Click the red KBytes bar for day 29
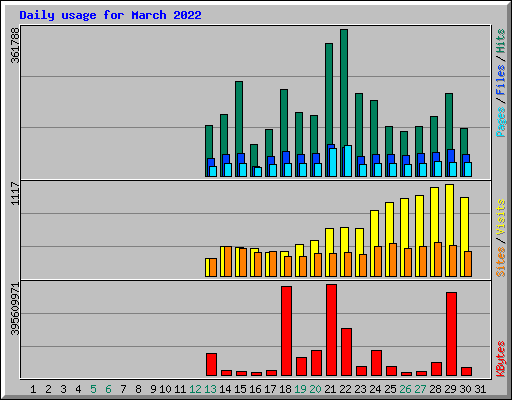The image size is (512, 400). [451, 334]
